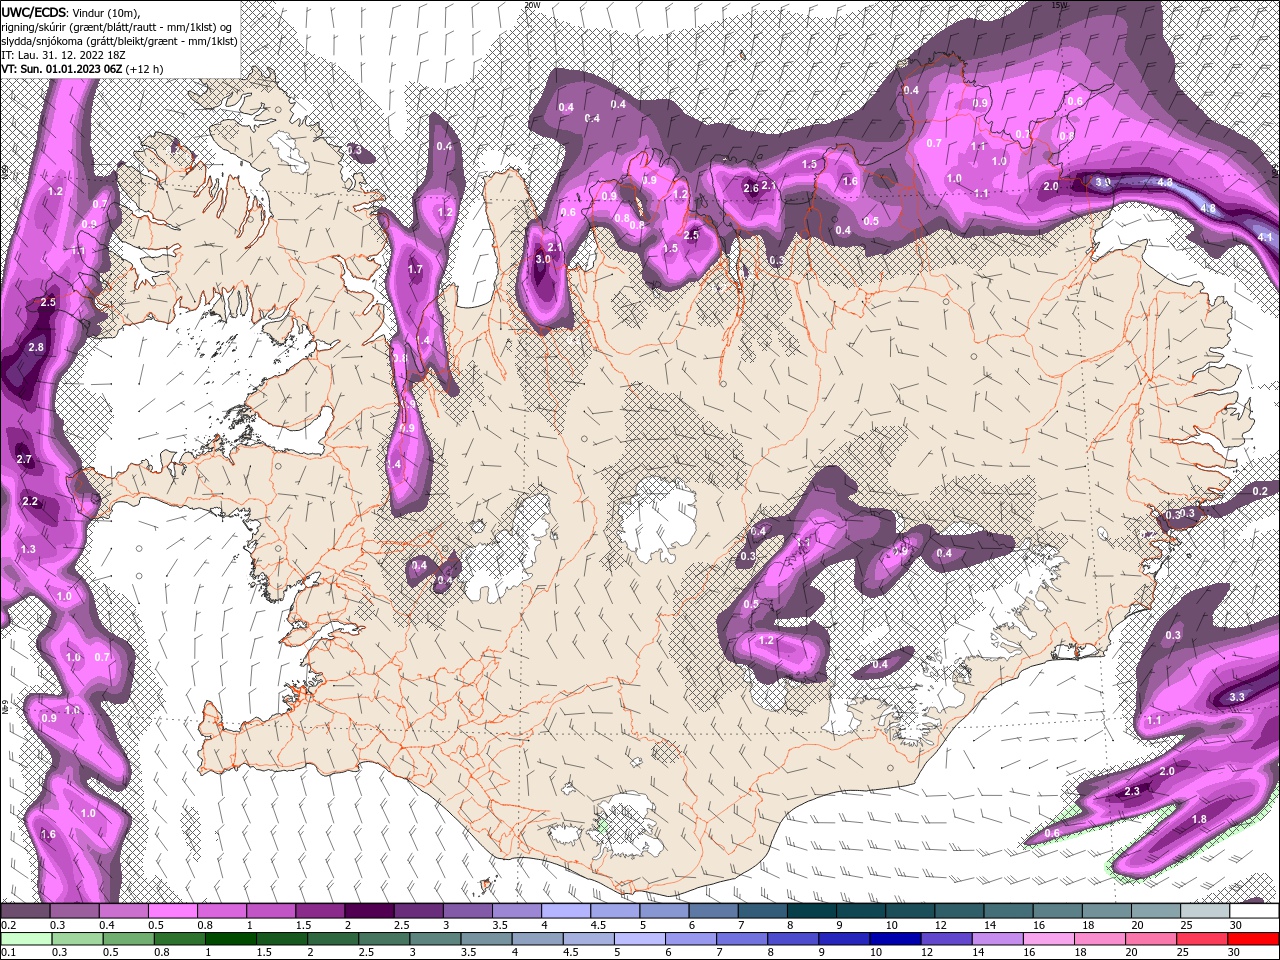This screenshot has width=1280, height=960.
Task: Pick the palest green 0.1–0.3 swatch, lower legend
Action: click(x=25, y=938)
